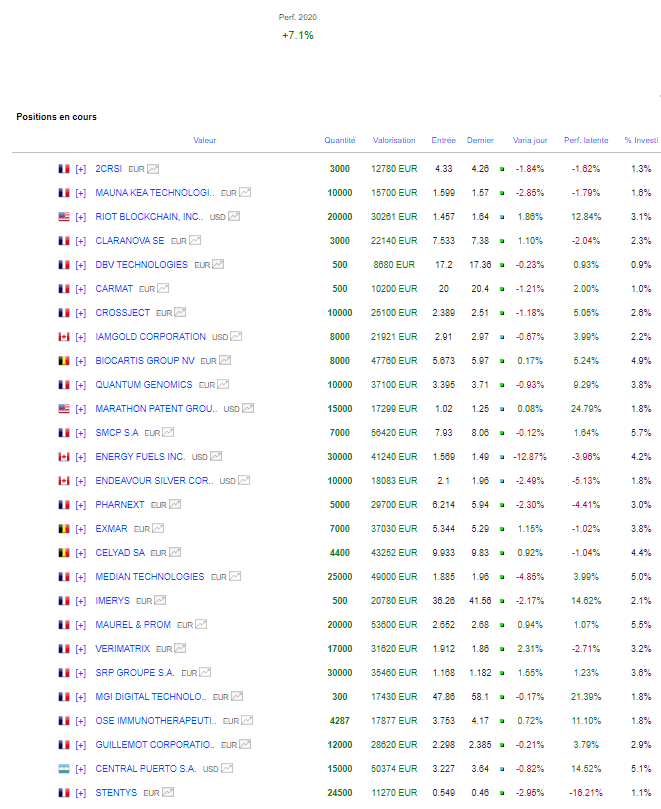Click chart icon next to EXMAR
The height and width of the screenshot is (809, 661).
click(x=158, y=529)
